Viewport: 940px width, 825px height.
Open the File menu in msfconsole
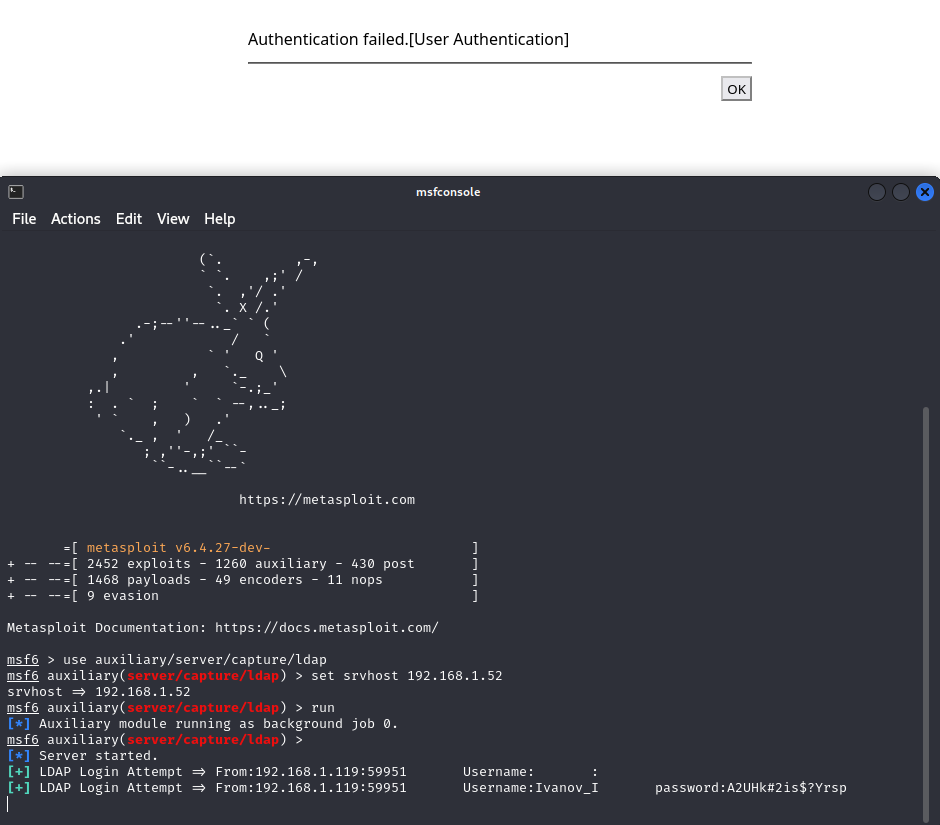coord(24,219)
